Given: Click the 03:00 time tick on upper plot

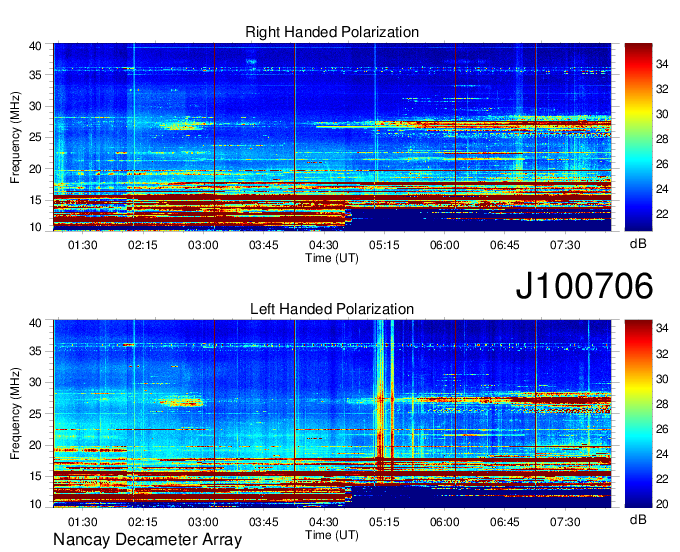Looking at the screenshot, I should (203, 245).
